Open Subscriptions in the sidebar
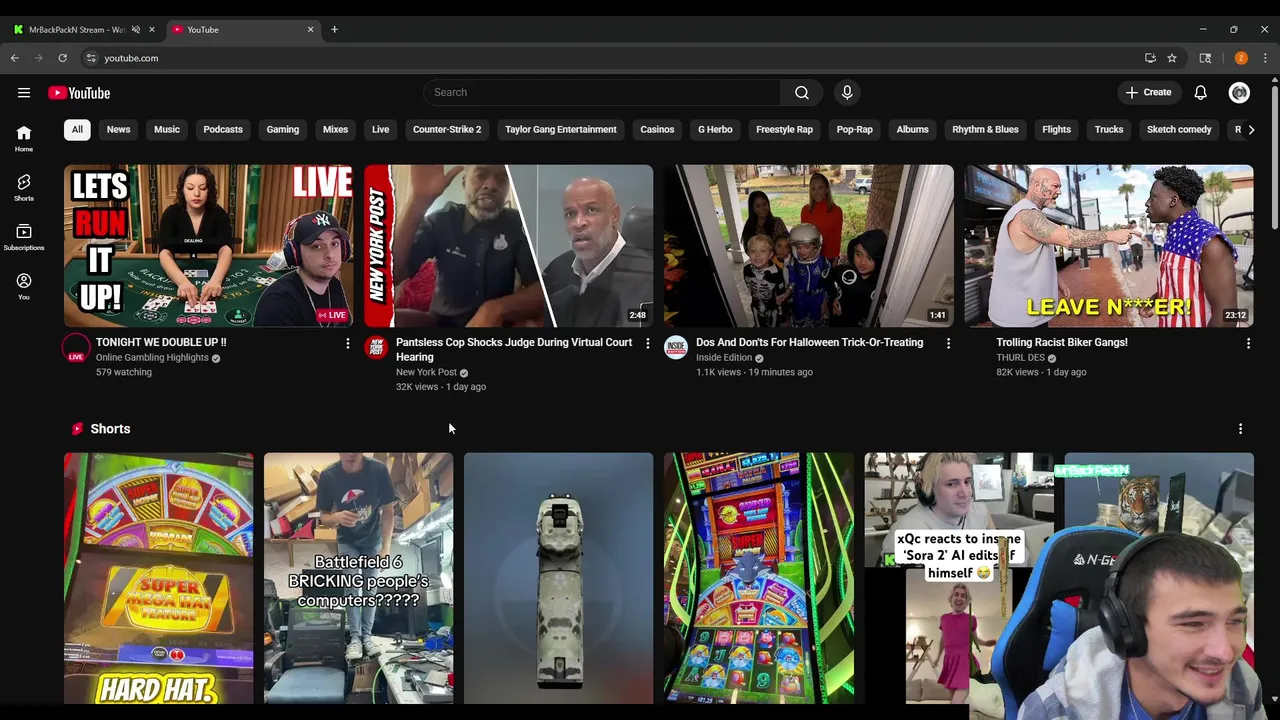1280x720 pixels. pyautogui.click(x=24, y=237)
